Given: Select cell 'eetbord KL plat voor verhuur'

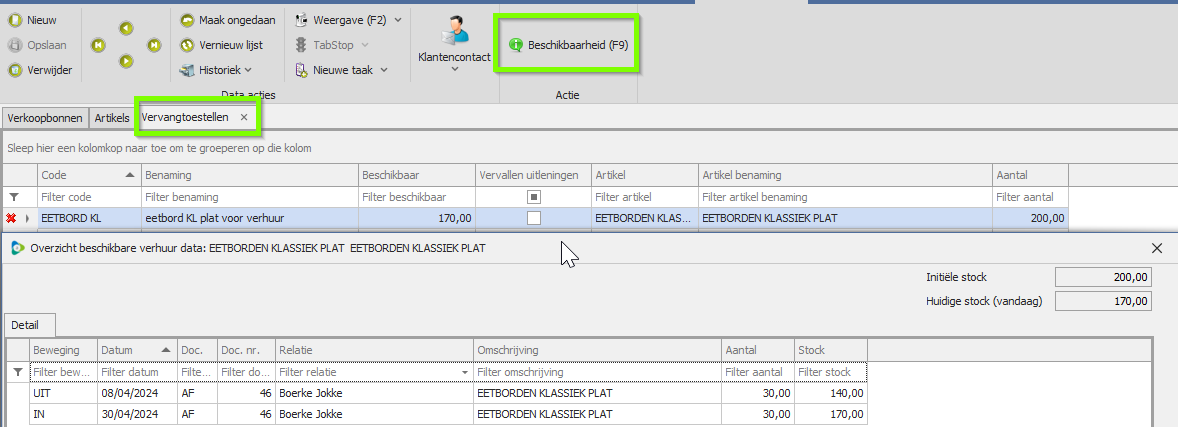Looking at the screenshot, I should click(x=250, y=218).
